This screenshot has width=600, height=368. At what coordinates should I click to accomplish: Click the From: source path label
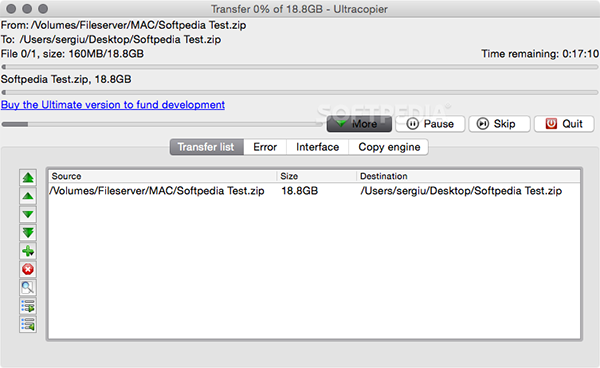tap(124, 25)
